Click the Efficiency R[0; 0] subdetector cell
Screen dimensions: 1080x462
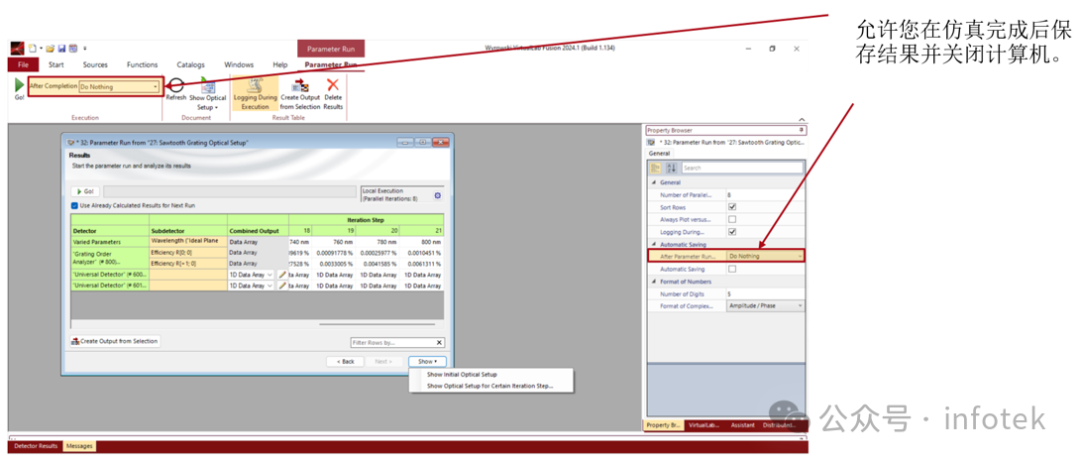point(188,253)
